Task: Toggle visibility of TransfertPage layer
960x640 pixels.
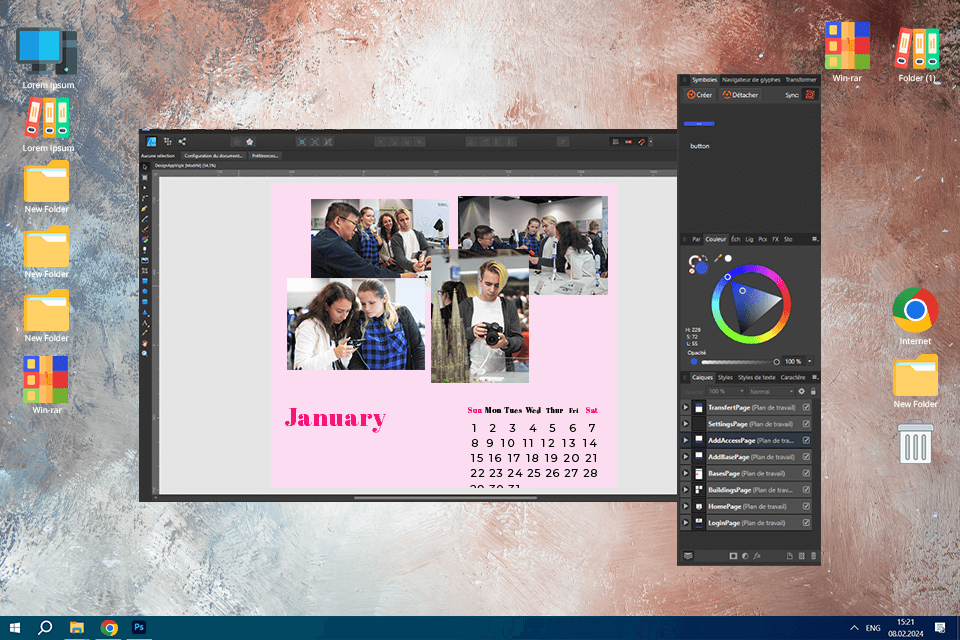Action: (x=806, y=407)
